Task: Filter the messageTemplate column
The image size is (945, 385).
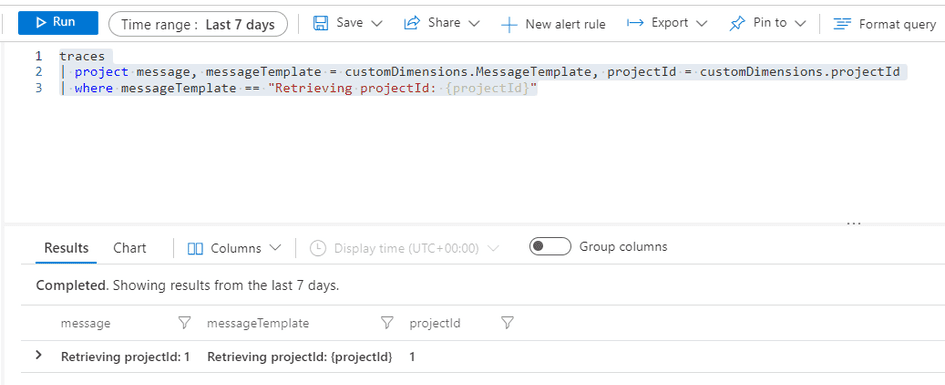Action: (388, 323)
